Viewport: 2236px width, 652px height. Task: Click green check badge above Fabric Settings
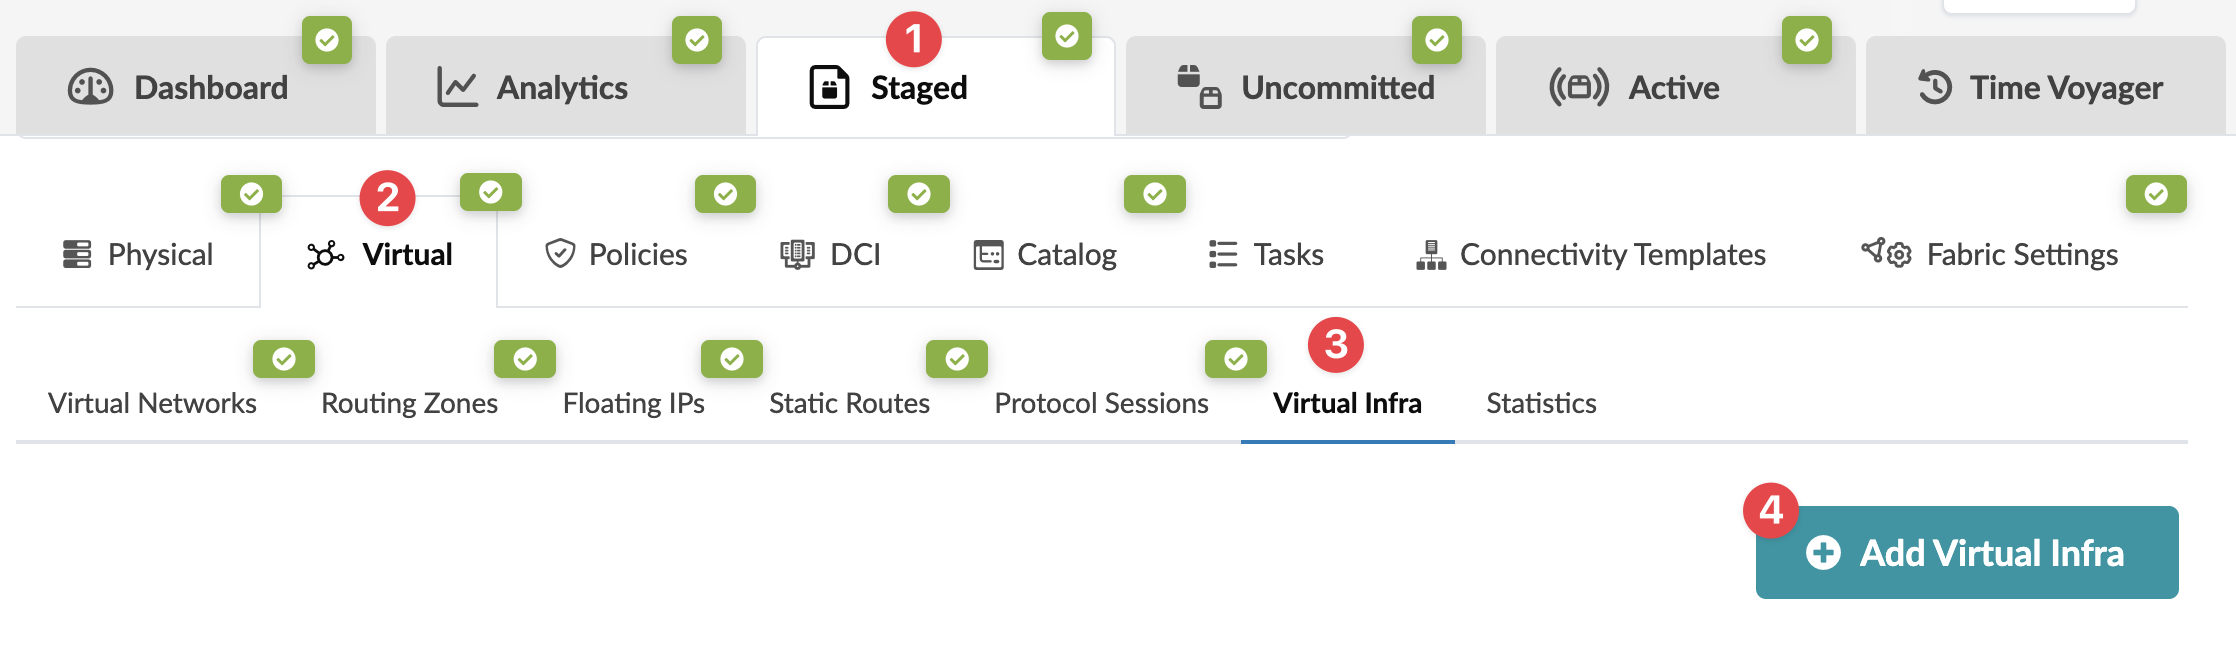[x=2156, y=194]
